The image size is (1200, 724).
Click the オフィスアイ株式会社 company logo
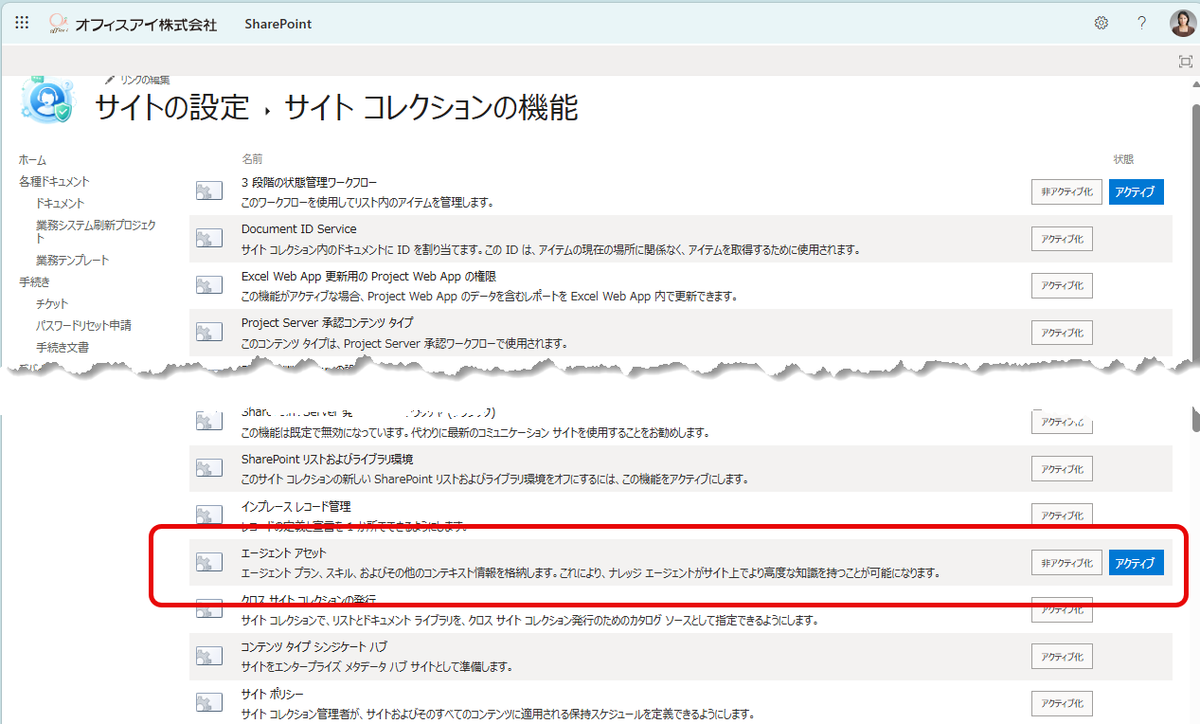coord(133,24)
